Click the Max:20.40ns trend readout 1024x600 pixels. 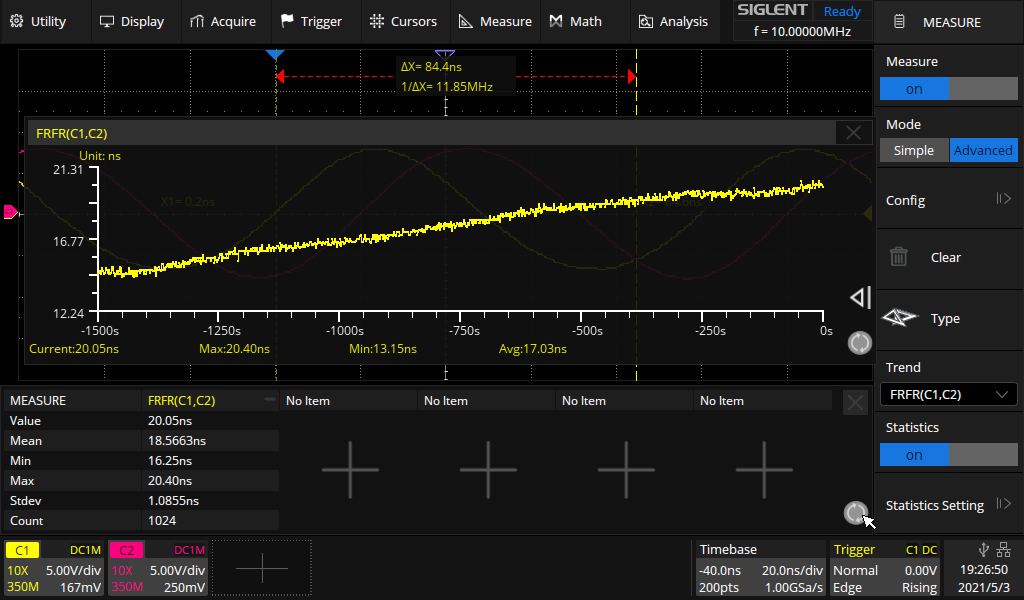point(234,349)
